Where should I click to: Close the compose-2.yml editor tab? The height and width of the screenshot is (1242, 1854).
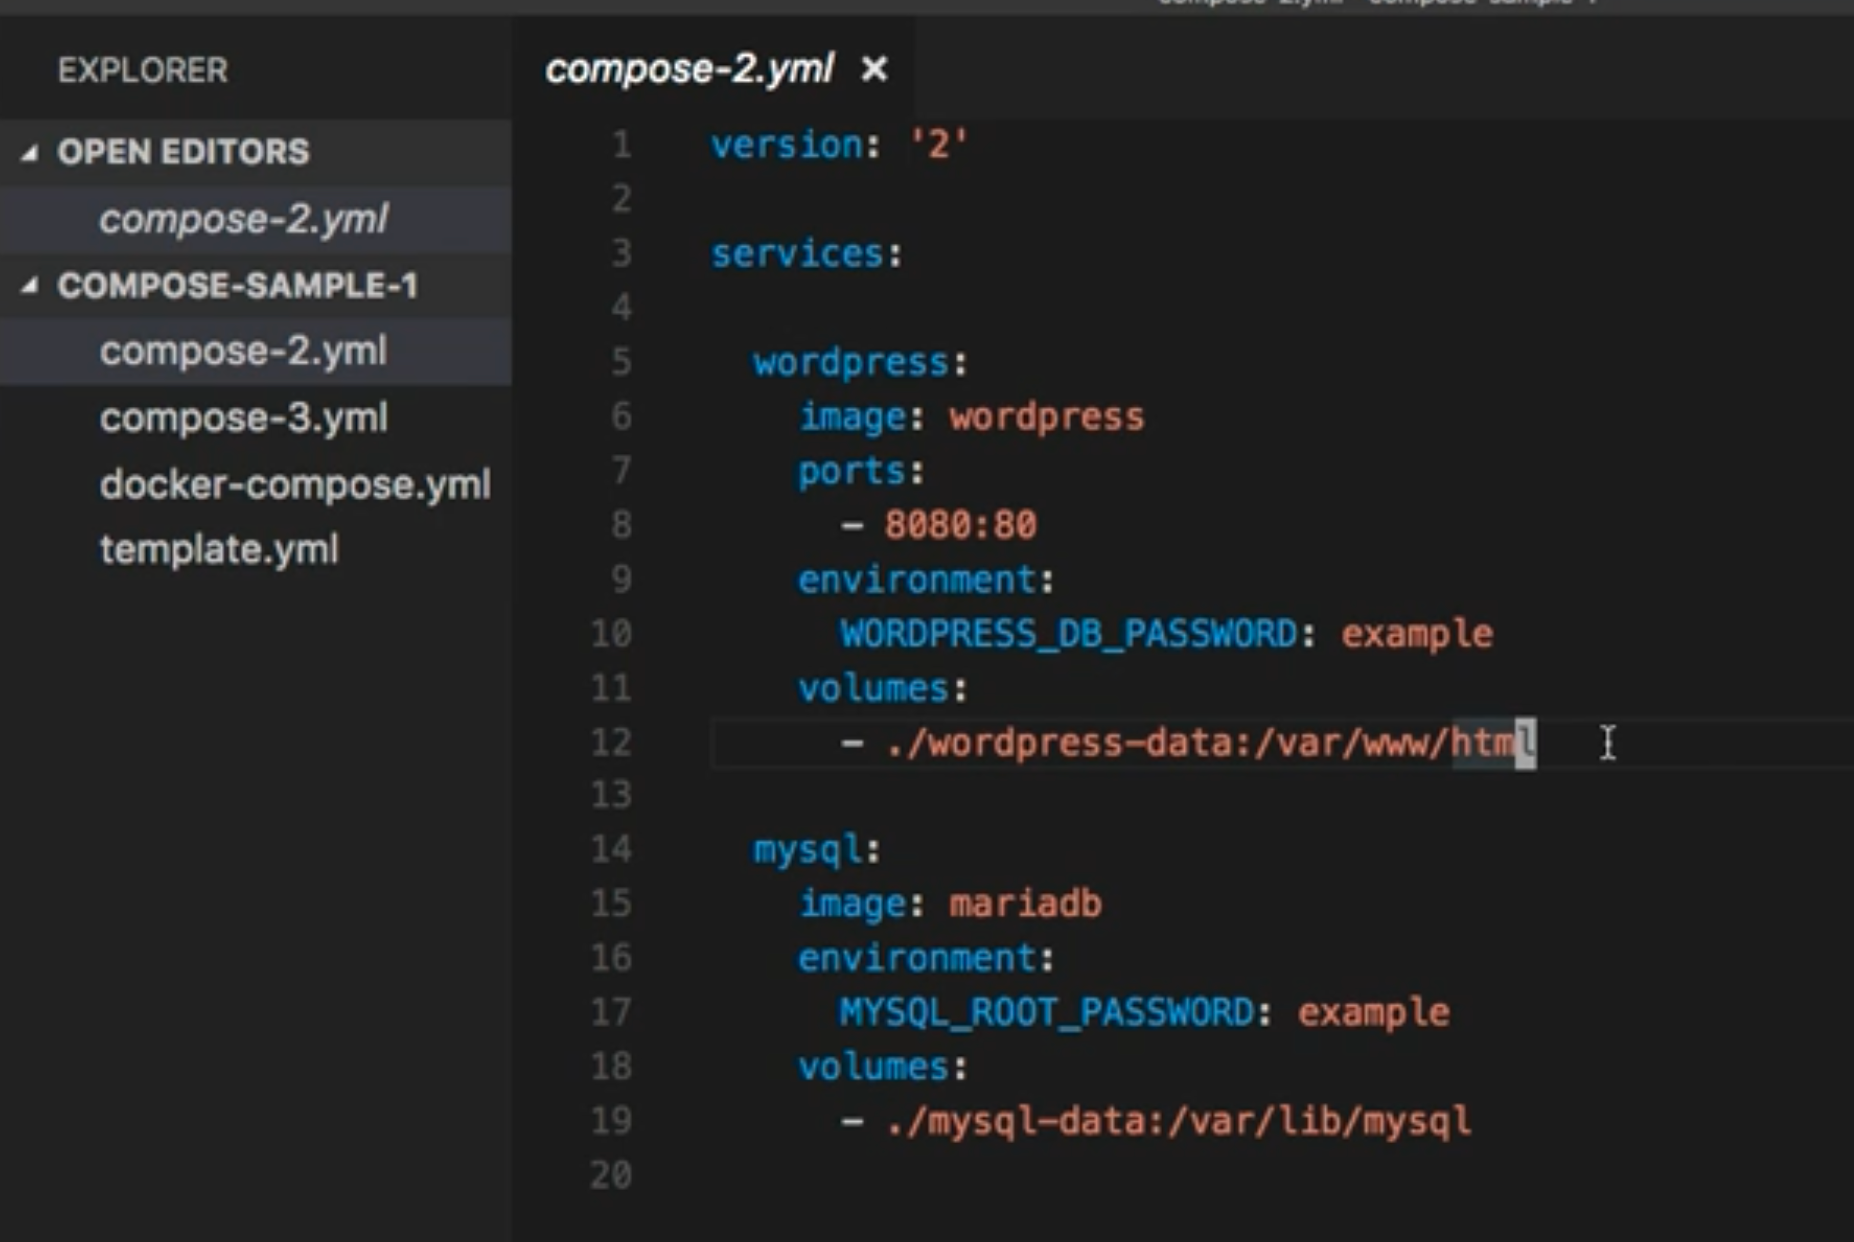click(874, 69)
